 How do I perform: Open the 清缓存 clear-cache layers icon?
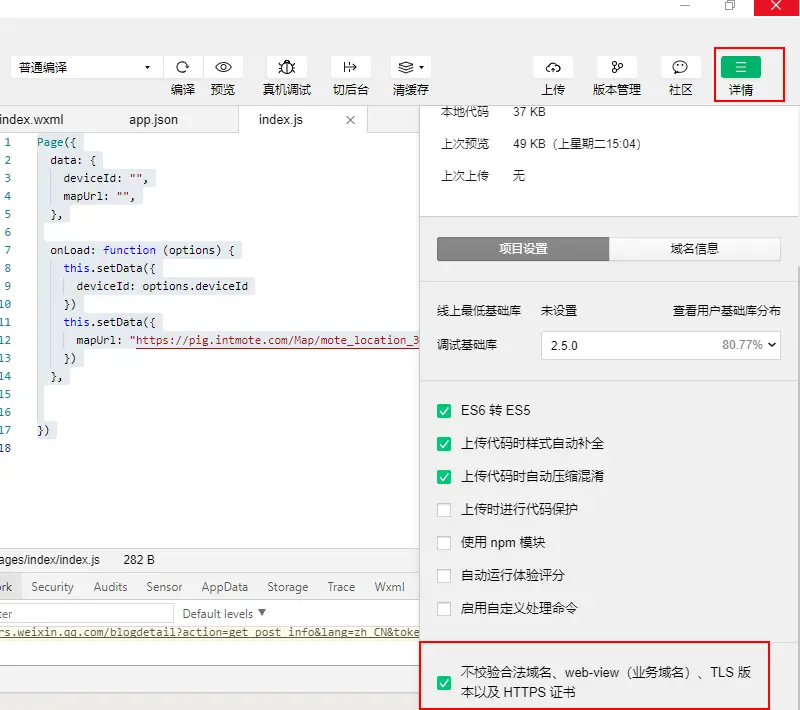406,67
